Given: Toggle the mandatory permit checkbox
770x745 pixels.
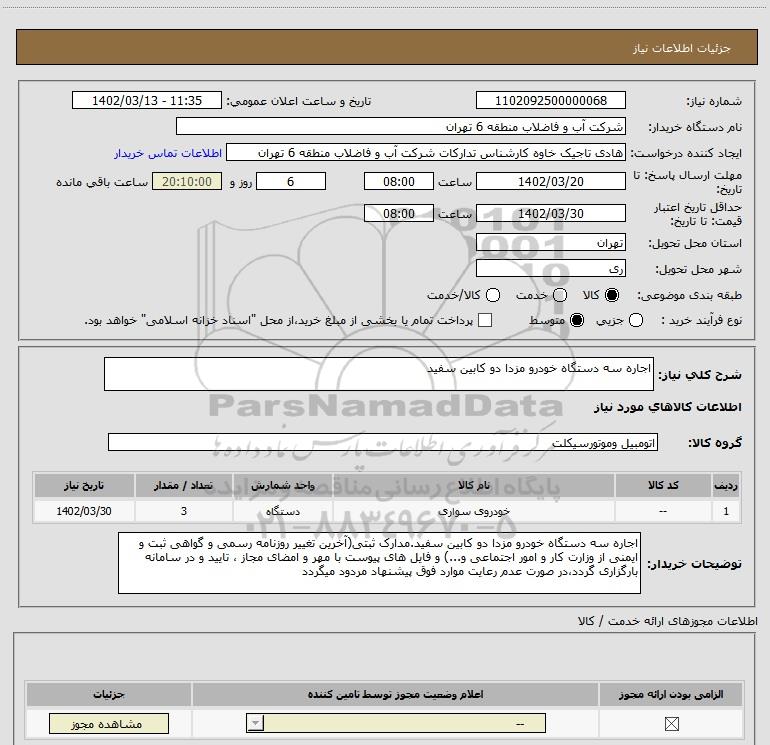Looking at the screenshot, I should [x=671, y=723].
